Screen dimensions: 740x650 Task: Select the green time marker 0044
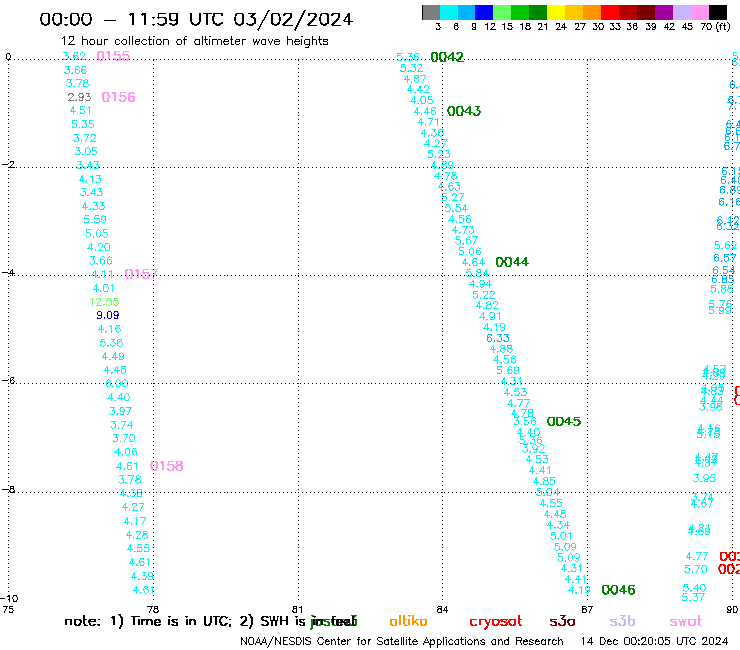click(512, 262)
